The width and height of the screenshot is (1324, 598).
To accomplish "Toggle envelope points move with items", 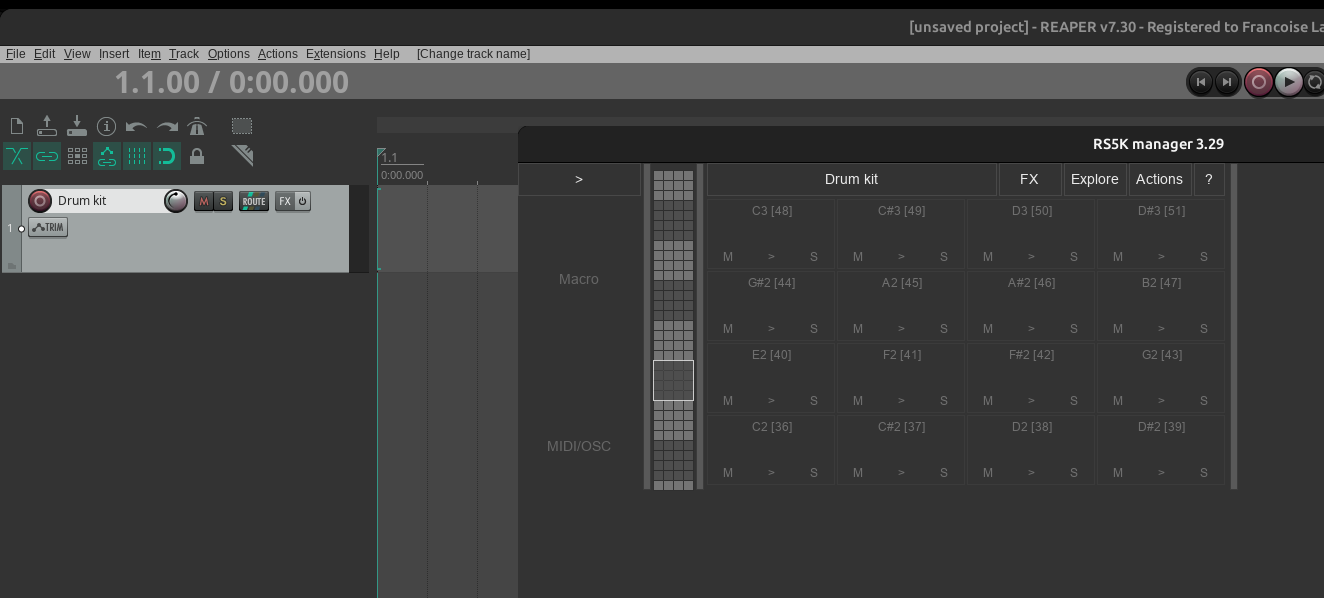I will pyautogui.click(x=107, y=156).
